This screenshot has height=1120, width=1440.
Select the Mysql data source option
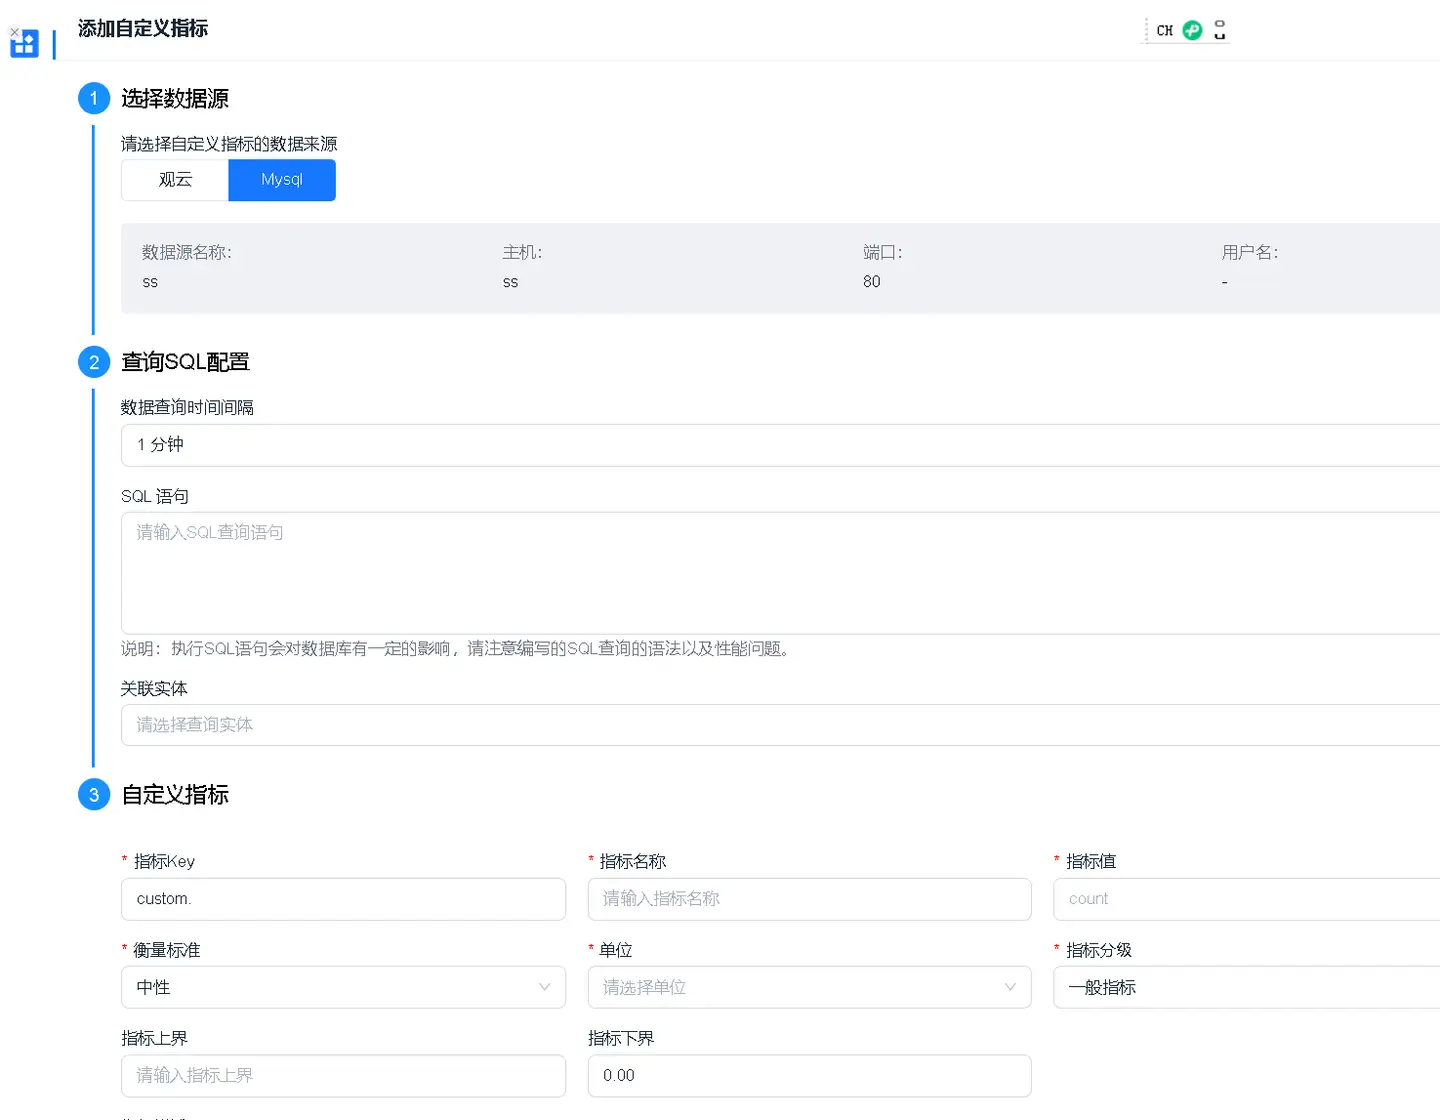pyautogui.click(x=282, y=180)
